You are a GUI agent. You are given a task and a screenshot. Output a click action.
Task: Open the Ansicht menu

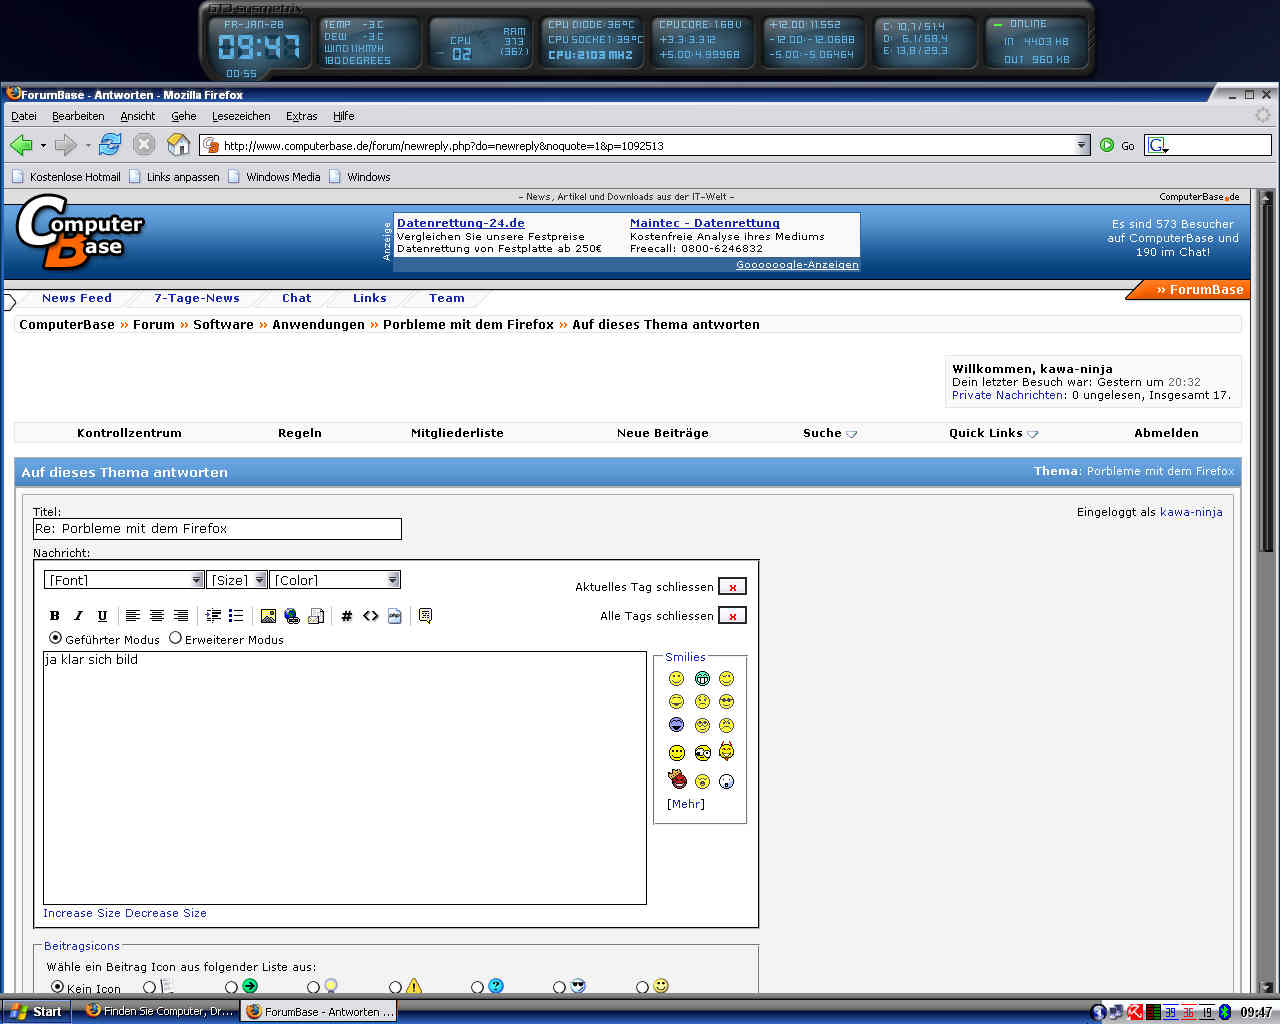click(138, 116)
